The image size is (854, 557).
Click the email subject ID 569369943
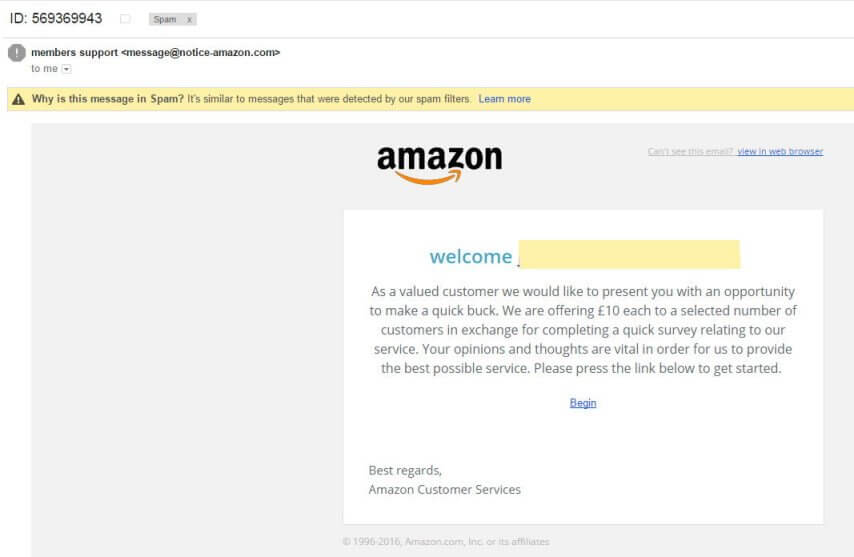click(x=56, y=18)
